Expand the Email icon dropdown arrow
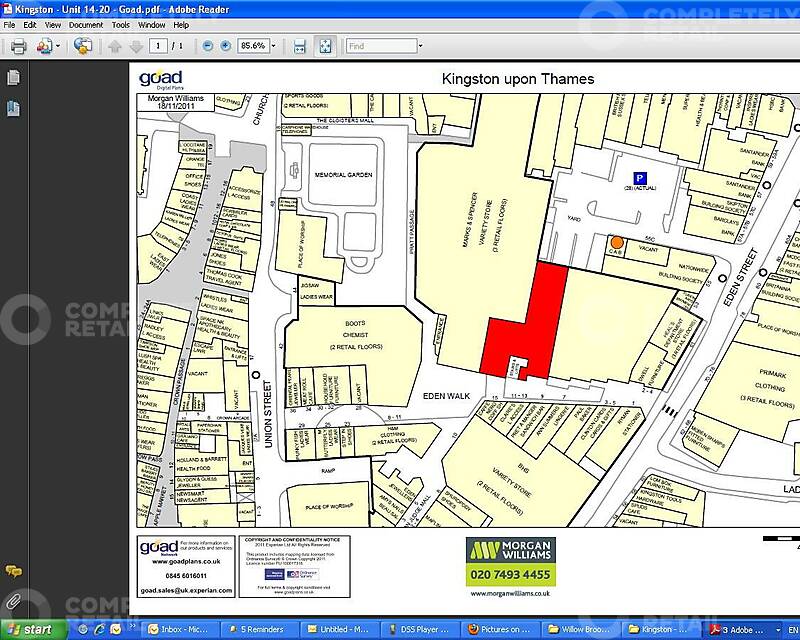This screenshot has height=640, width=800. point(55,45)
